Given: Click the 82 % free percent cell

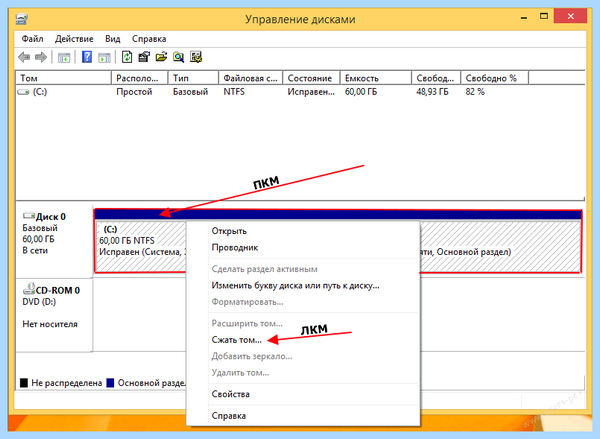Looking at the screenshot, I should pyautogui.click(x=475, y=92).
